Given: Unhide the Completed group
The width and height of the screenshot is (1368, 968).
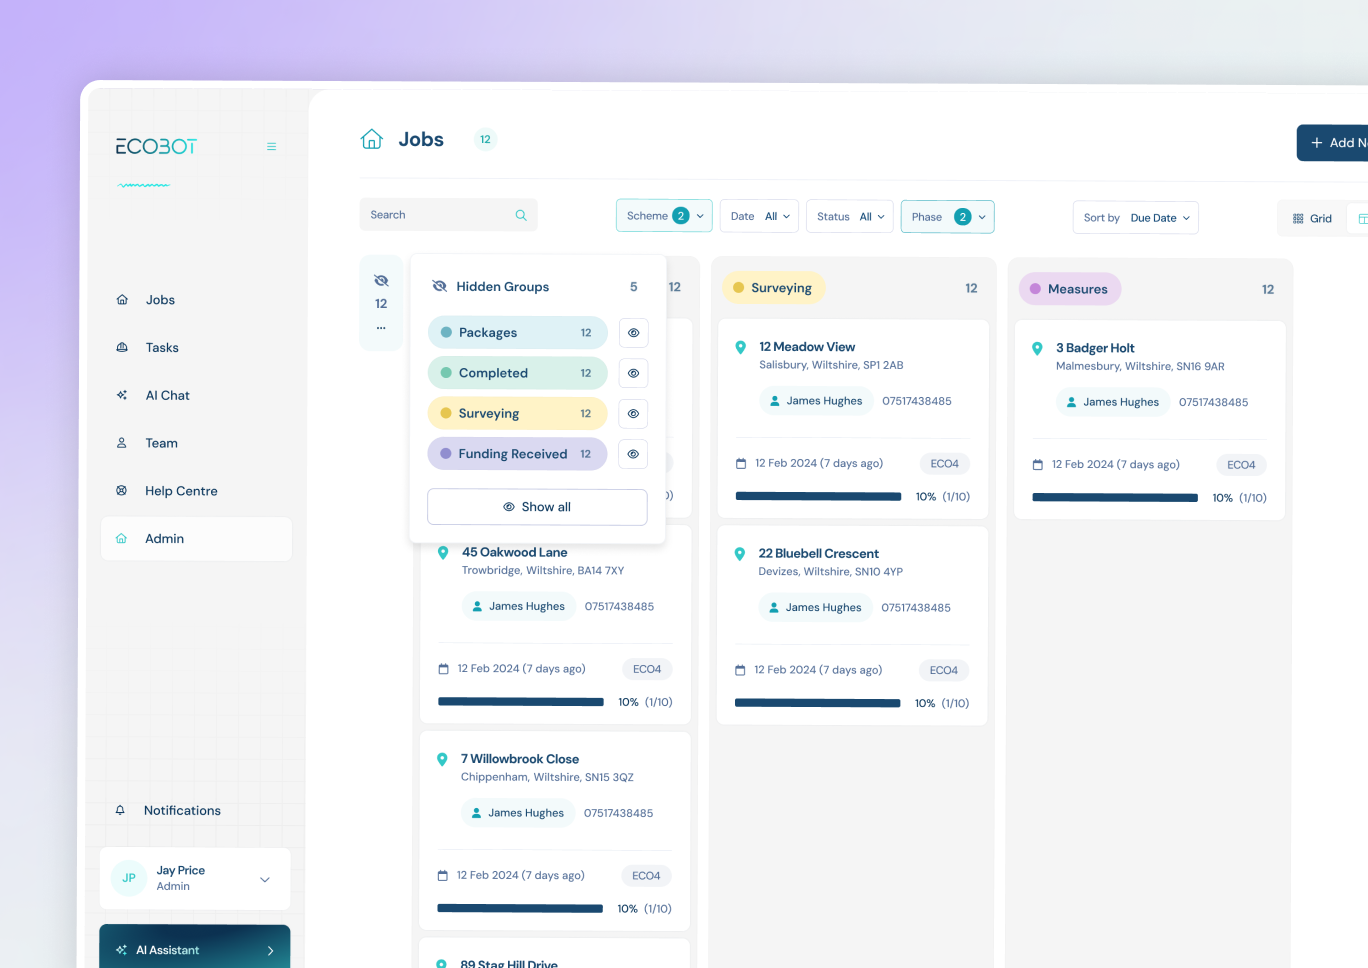Looking at the screenshot, I should [x=633, y=373].
